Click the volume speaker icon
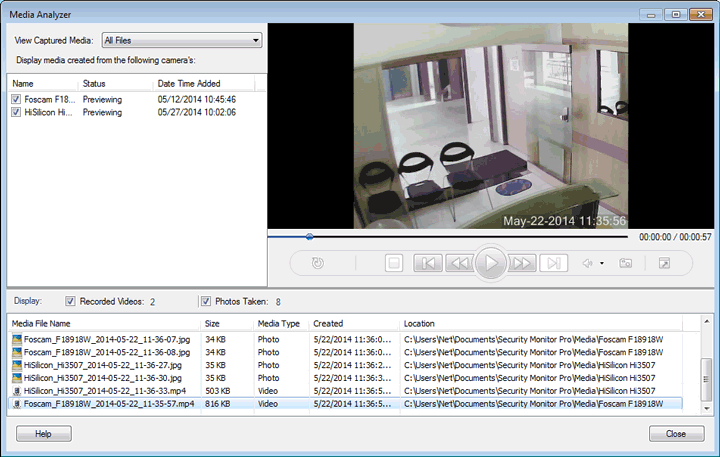The image size is (720, 457). coord(588,263)
